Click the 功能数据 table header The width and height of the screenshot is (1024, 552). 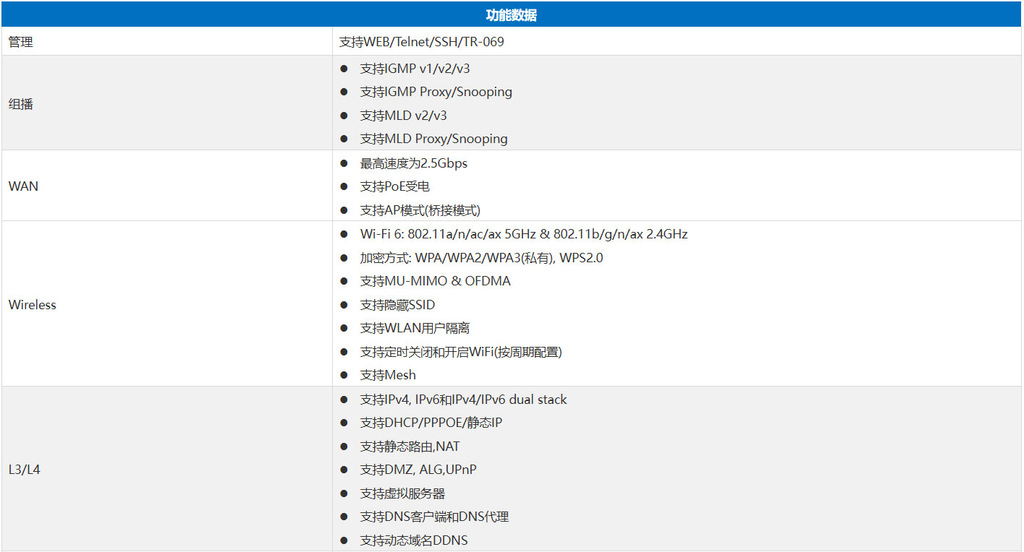click(511, 15)
